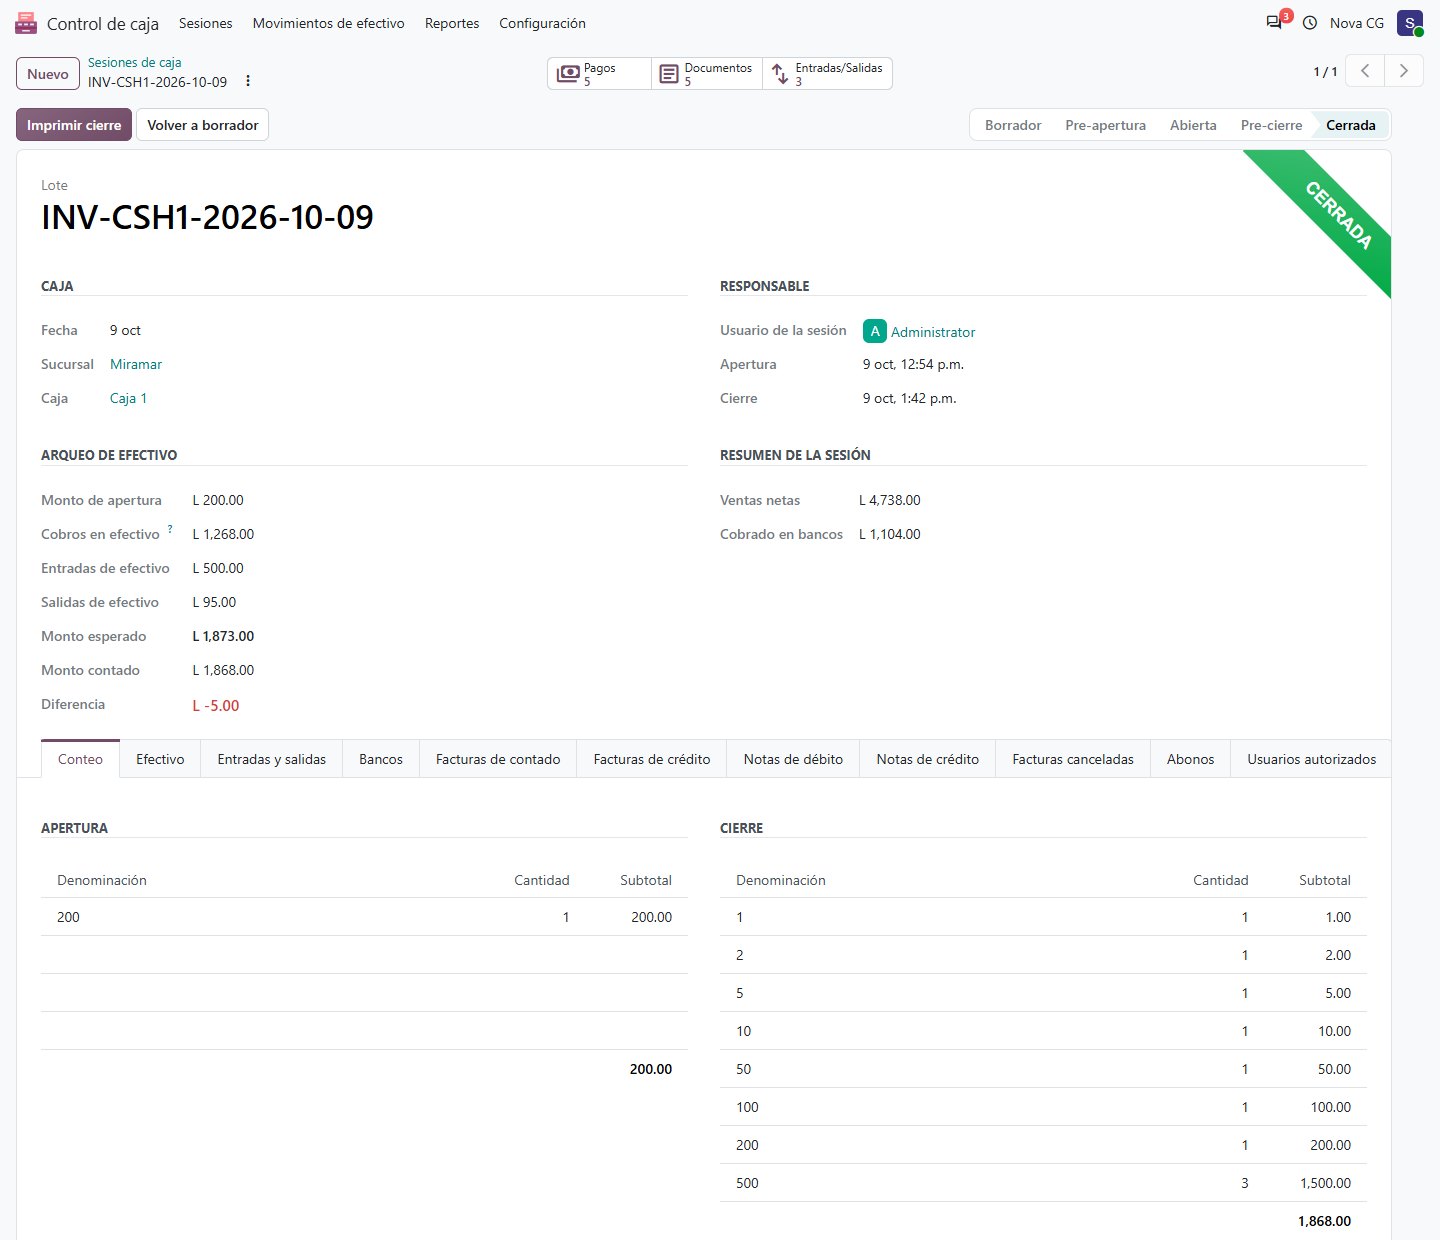Select the Borrador status stage
This screenshot has height=1240, width=1440.
1013,125
